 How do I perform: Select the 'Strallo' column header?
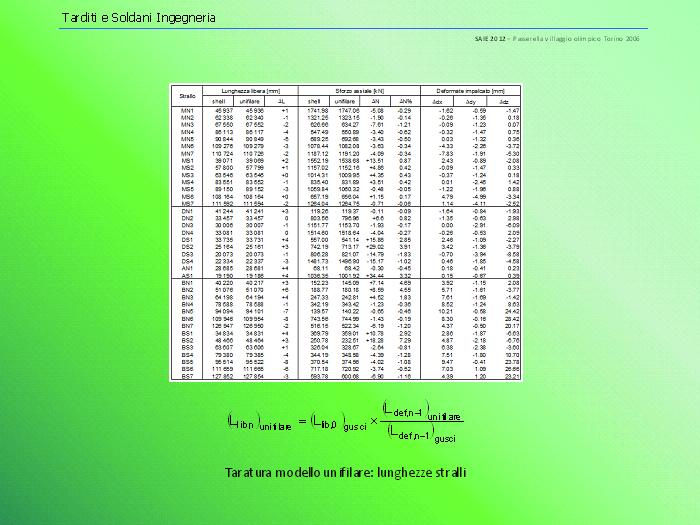(187, 95)
